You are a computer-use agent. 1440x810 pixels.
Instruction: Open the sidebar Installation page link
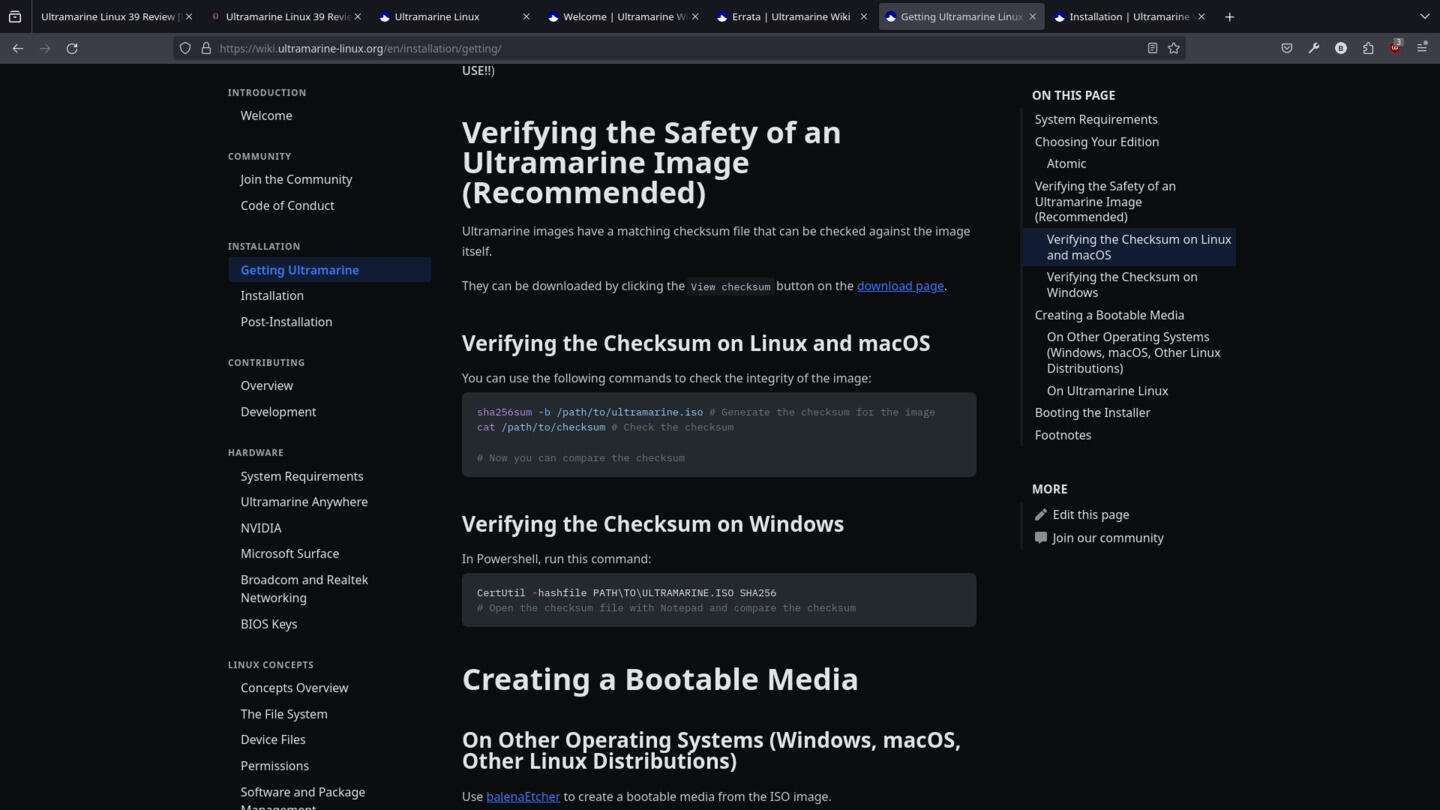coord(272,296)
